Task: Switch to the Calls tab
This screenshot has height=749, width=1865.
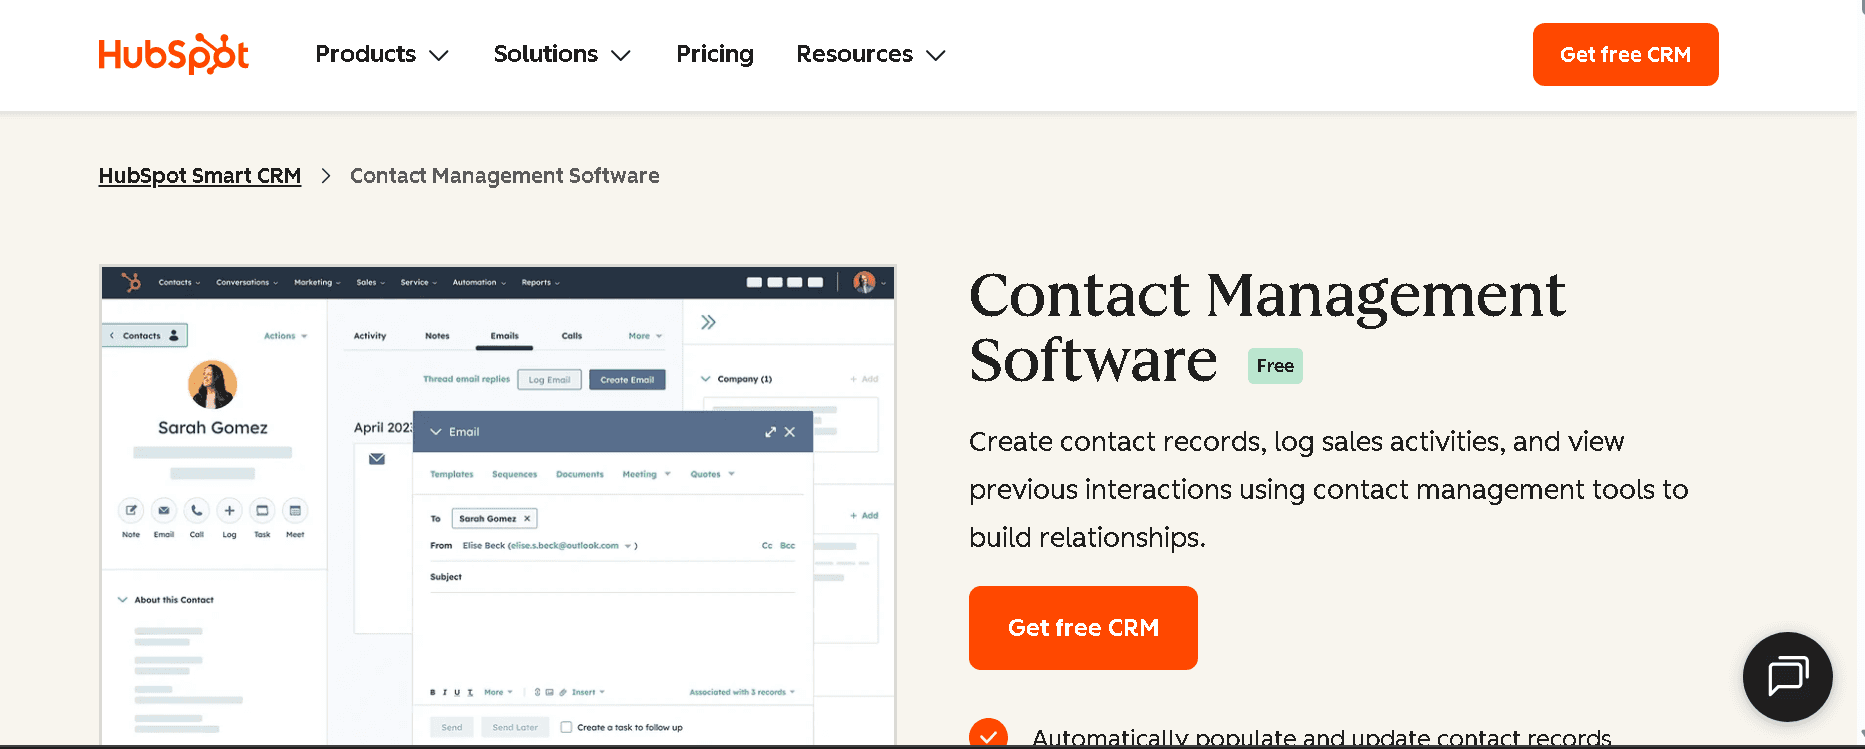Action: pos(572,336)
